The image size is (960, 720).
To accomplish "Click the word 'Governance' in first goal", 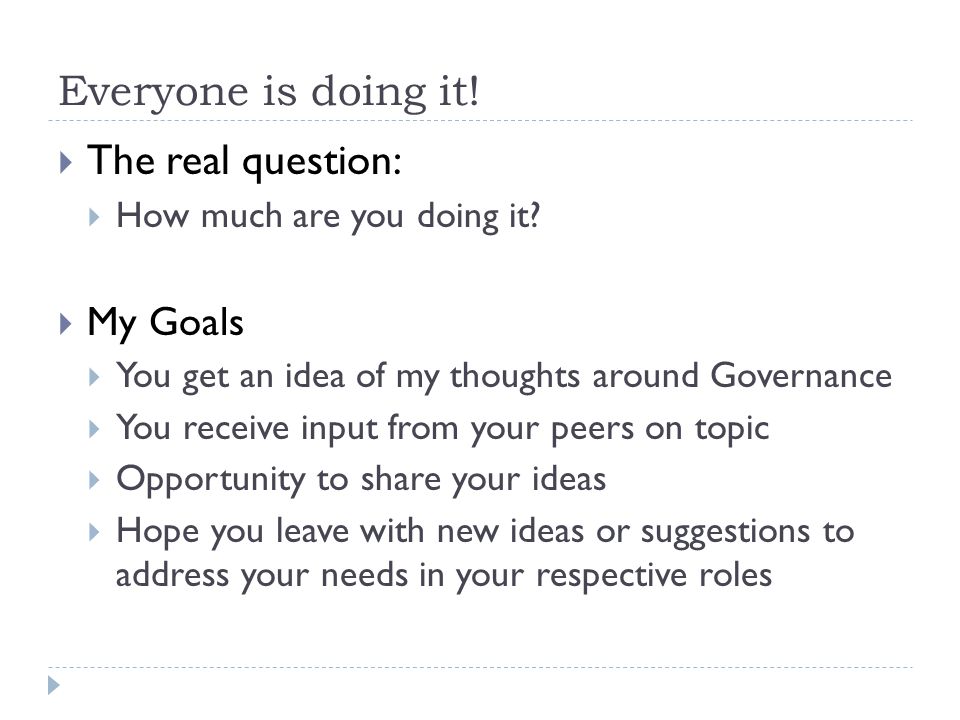I will [801, 375].
